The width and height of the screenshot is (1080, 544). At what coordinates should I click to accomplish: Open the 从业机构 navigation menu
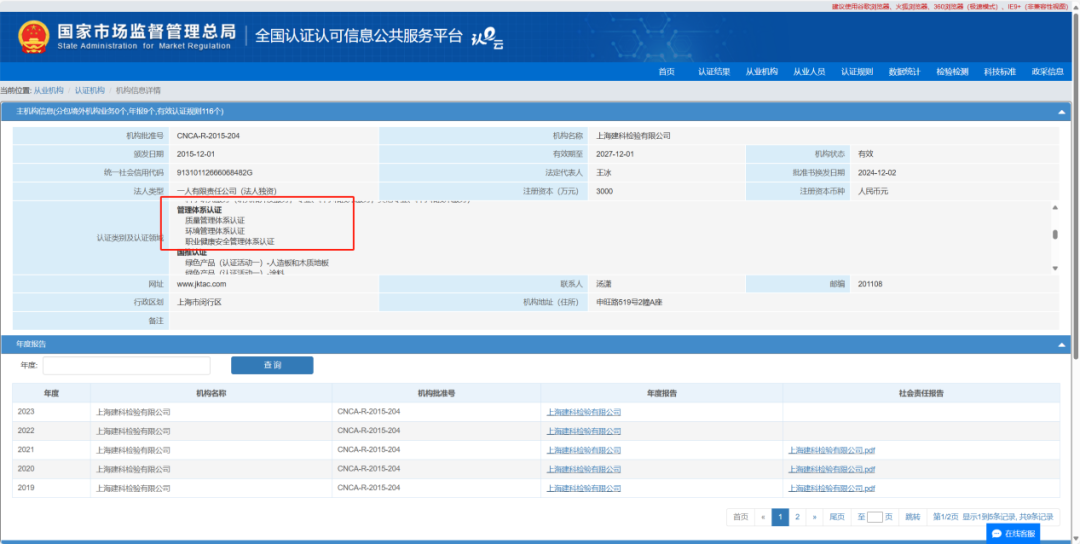(761, 72)
